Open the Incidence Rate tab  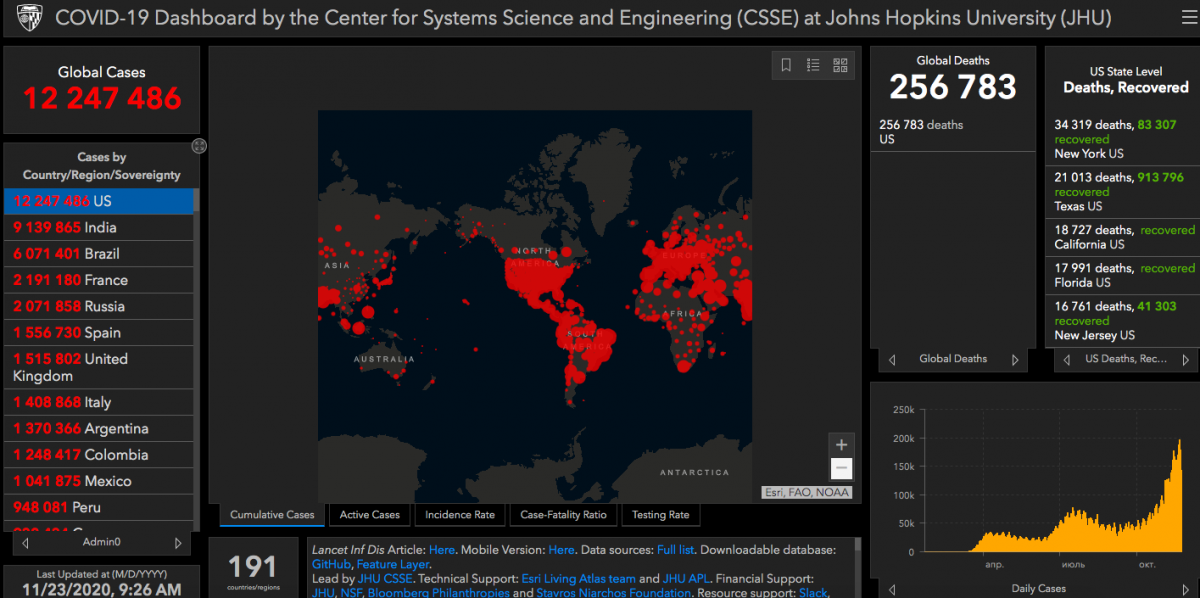point(460,515)
